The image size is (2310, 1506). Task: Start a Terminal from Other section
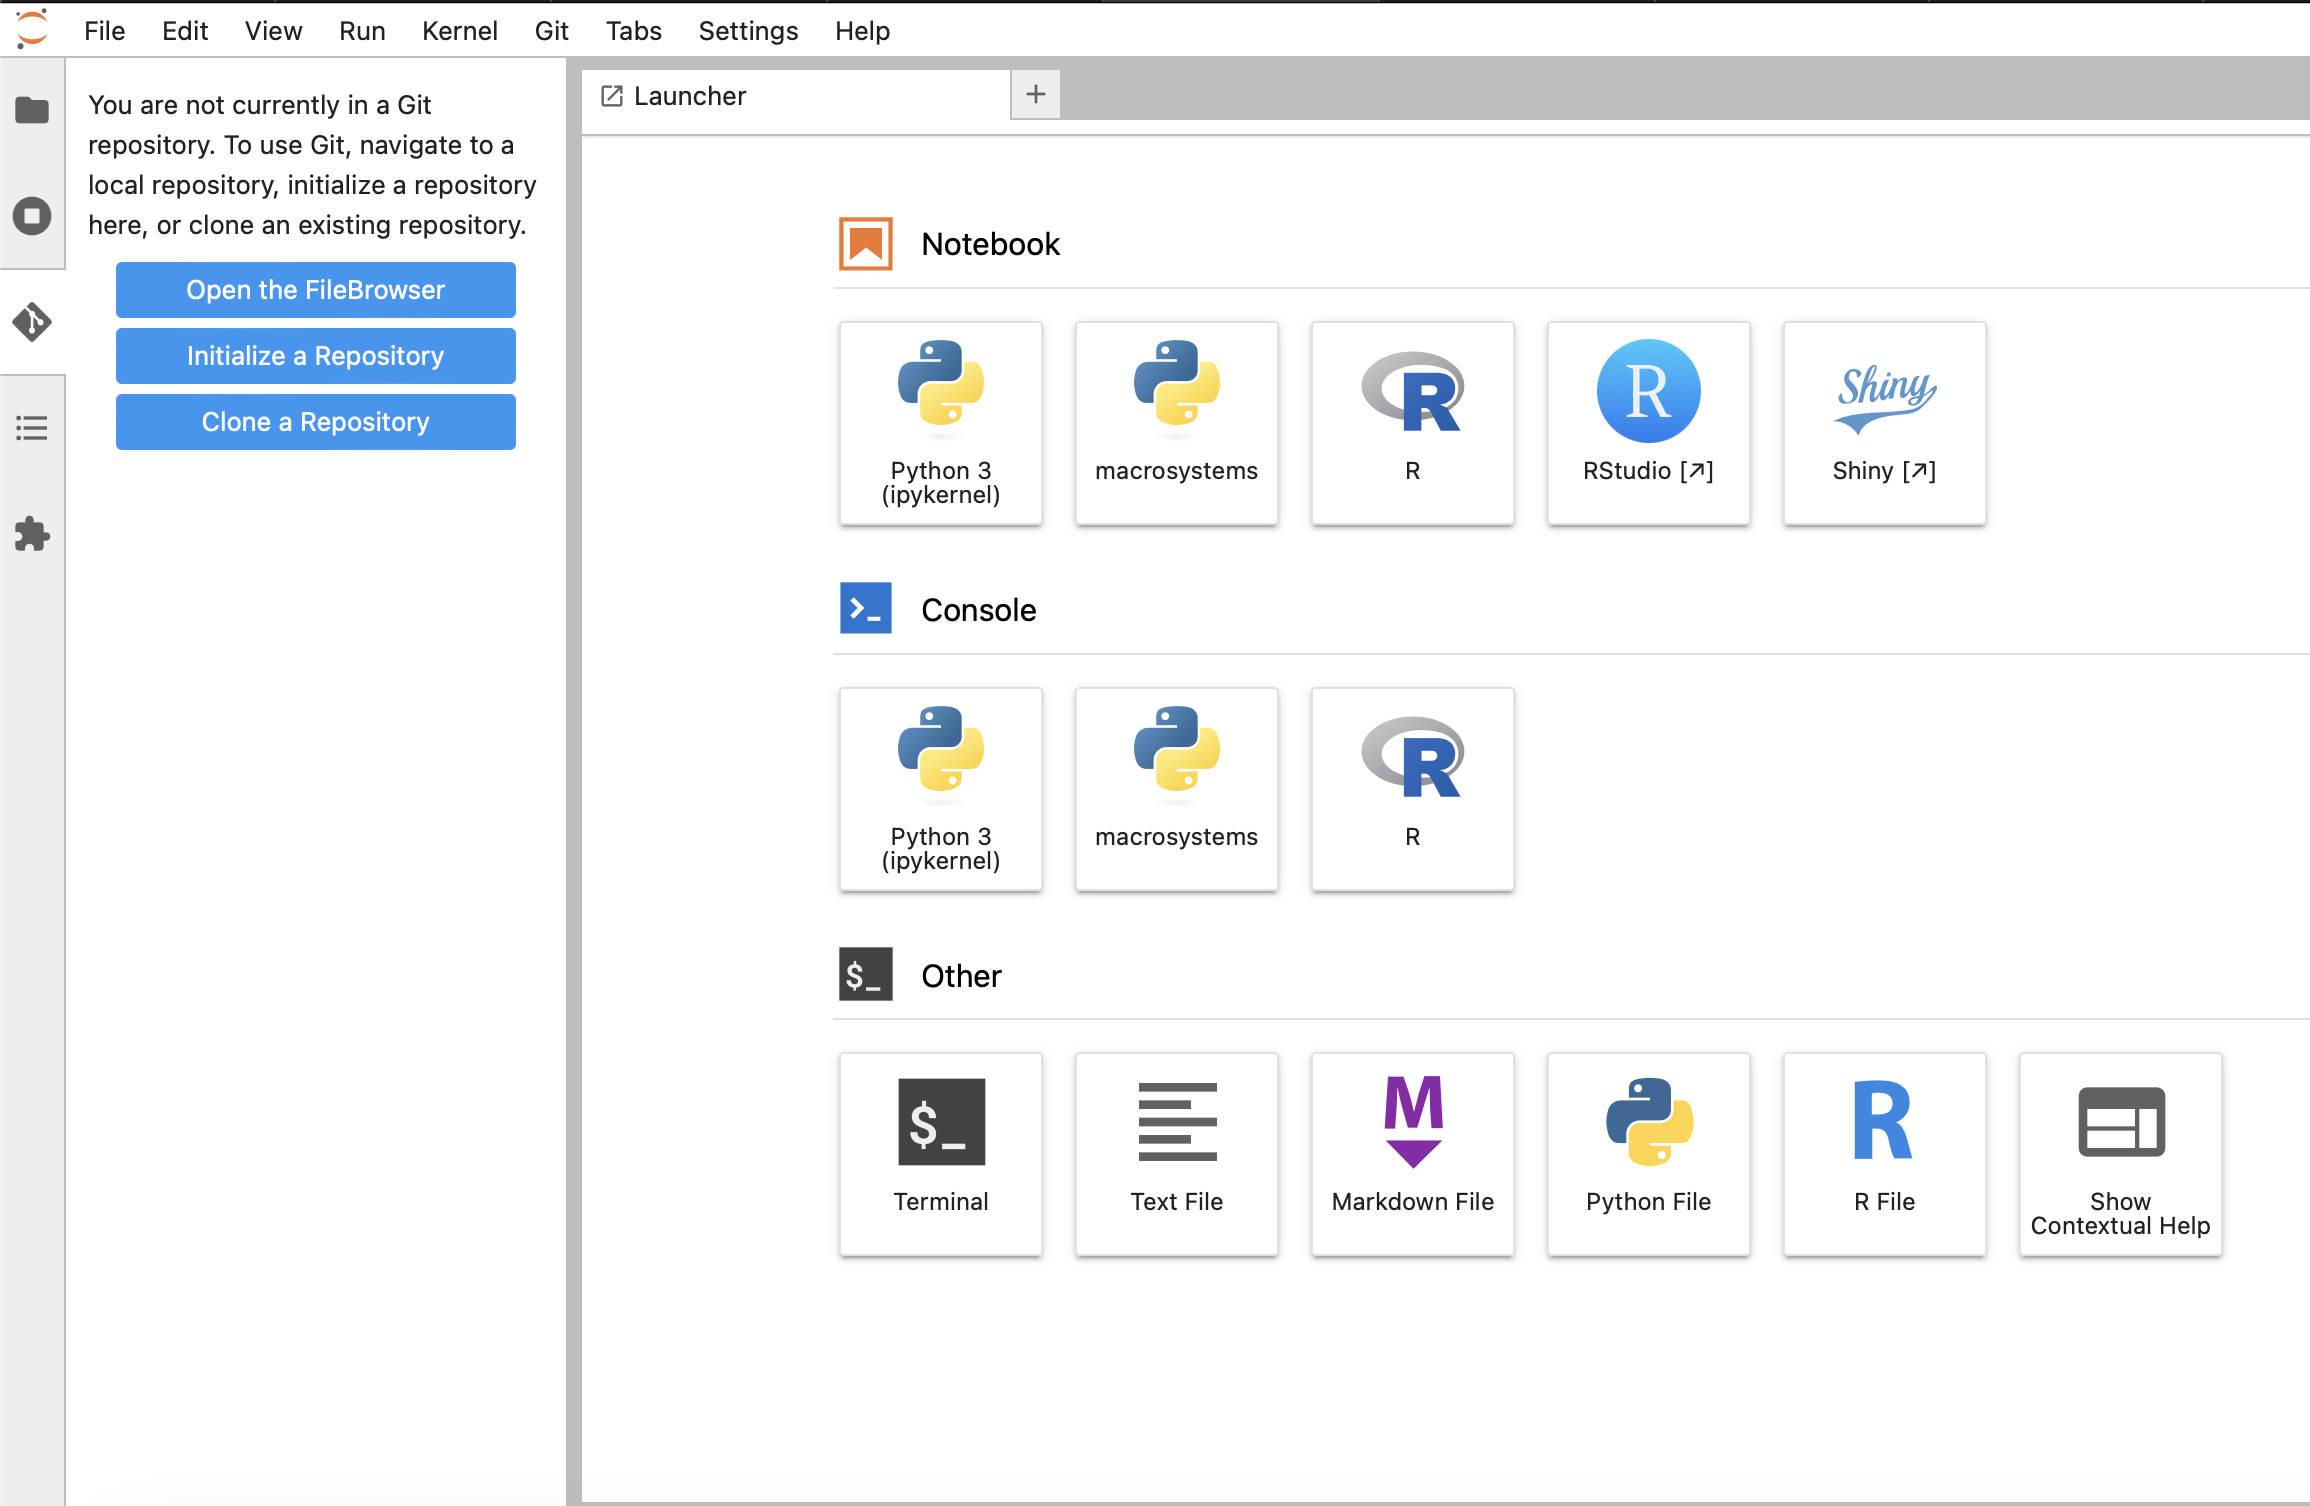[940, 1153]
